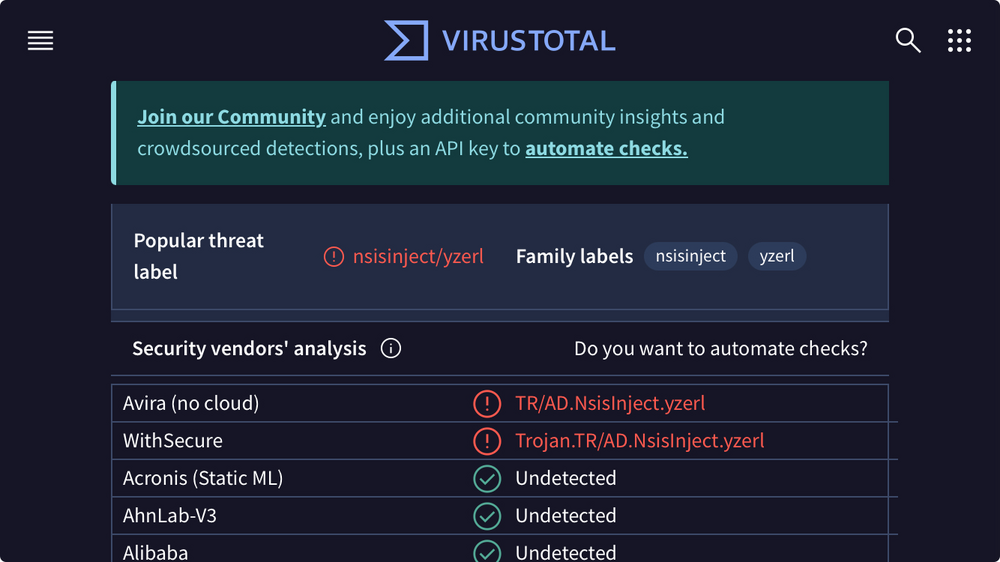Click the TR/AD.NsisInject.yzerl detection
The width and height of the screenshot is (1000, 562).
[610, 403]
